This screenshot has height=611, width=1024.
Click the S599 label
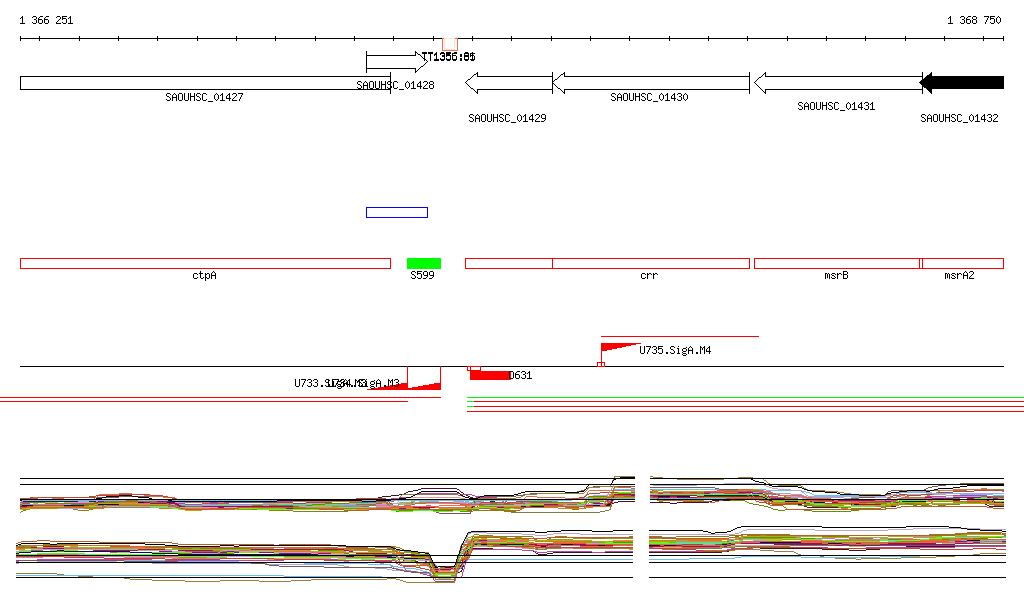422,275
